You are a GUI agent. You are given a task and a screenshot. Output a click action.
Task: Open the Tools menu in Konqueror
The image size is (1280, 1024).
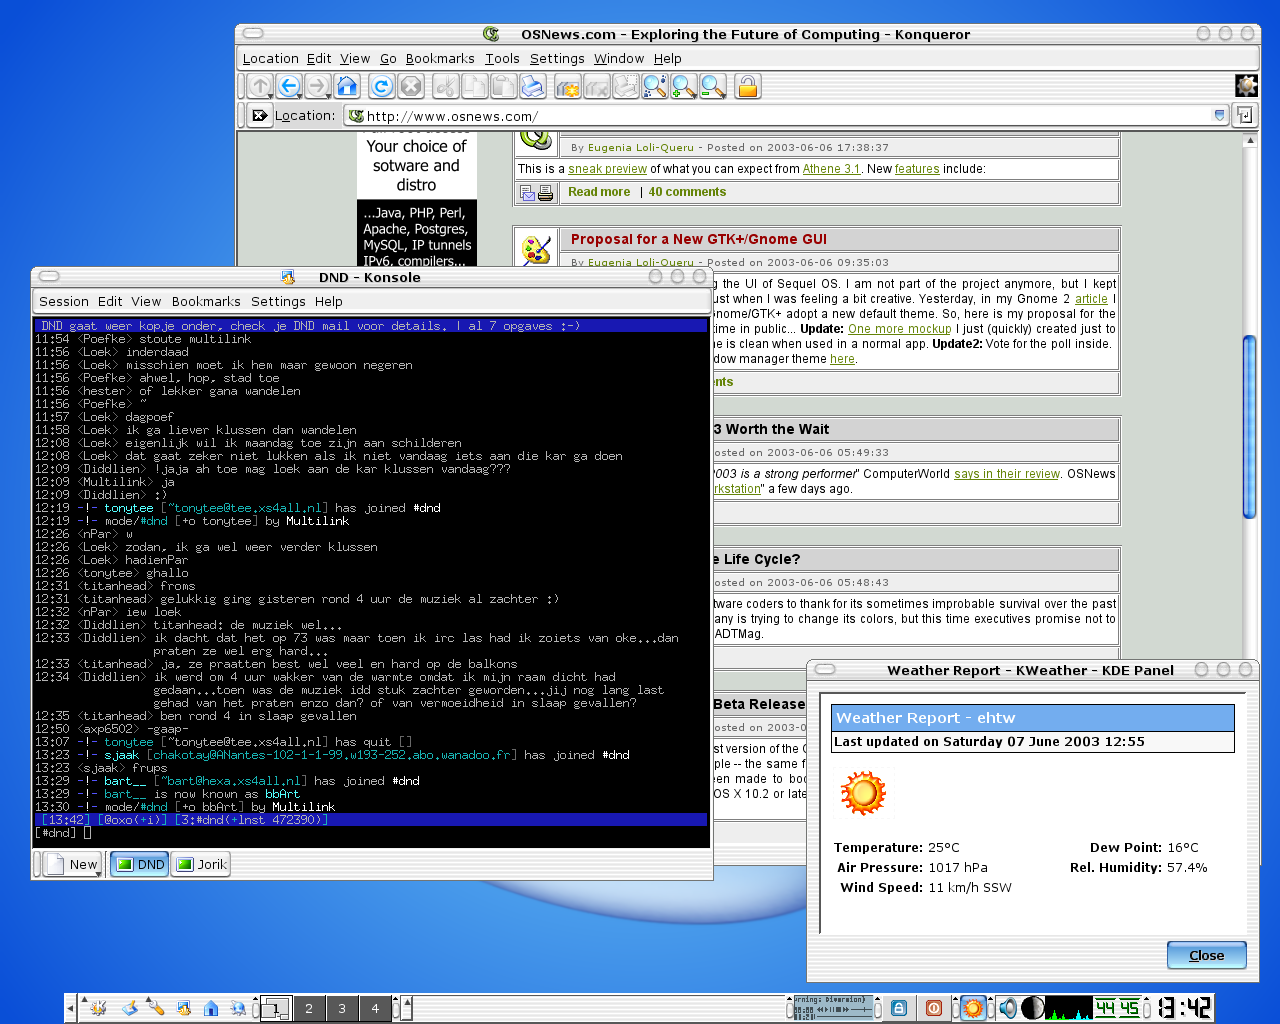coord(502,59)
